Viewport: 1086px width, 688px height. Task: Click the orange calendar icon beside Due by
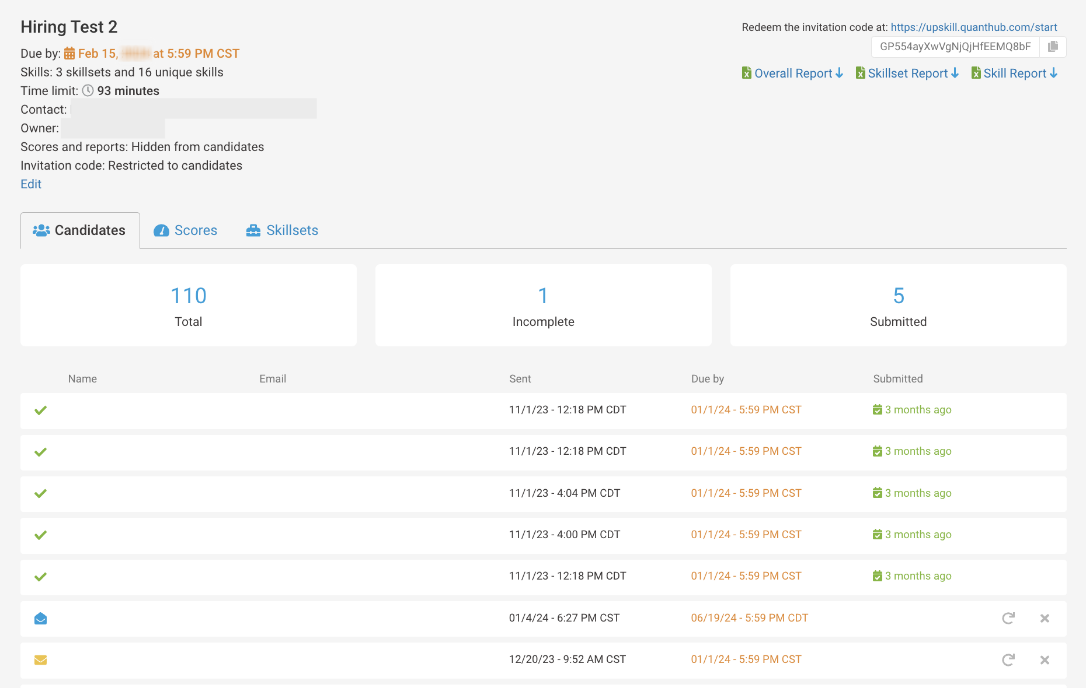[x=69, y=53]
